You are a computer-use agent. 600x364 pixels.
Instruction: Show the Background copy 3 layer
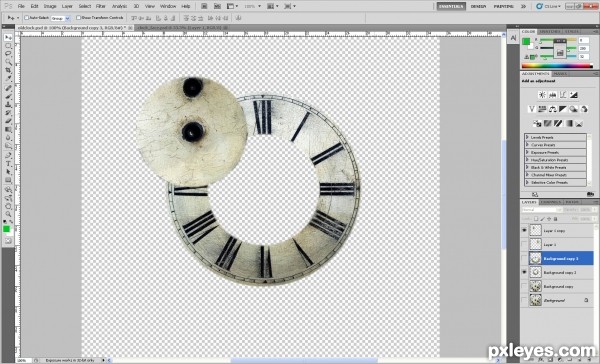[524, 258]
